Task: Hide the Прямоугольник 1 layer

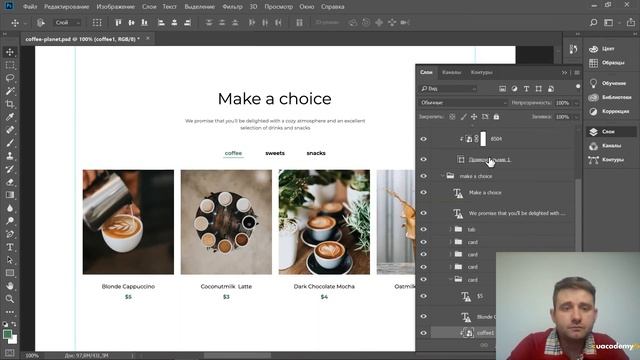Action: [x=424, y=160]
